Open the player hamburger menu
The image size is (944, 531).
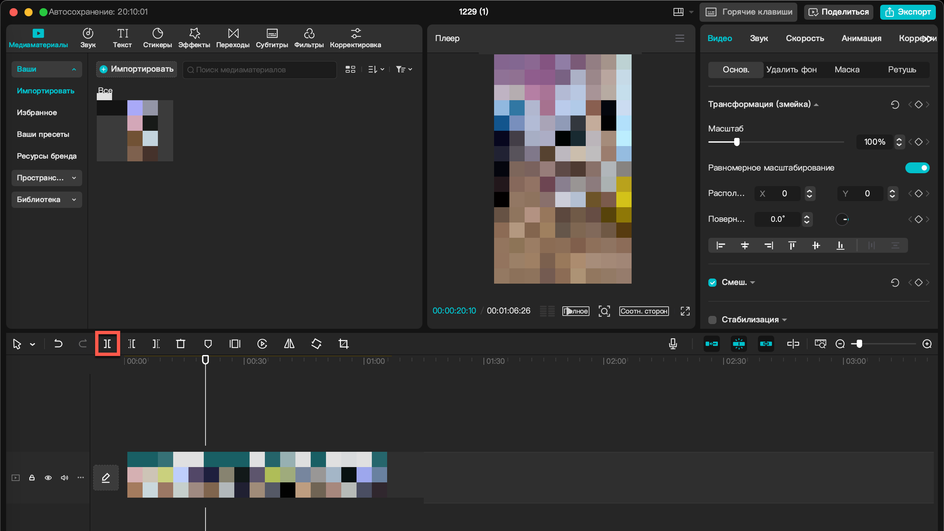tap(680, 39)
